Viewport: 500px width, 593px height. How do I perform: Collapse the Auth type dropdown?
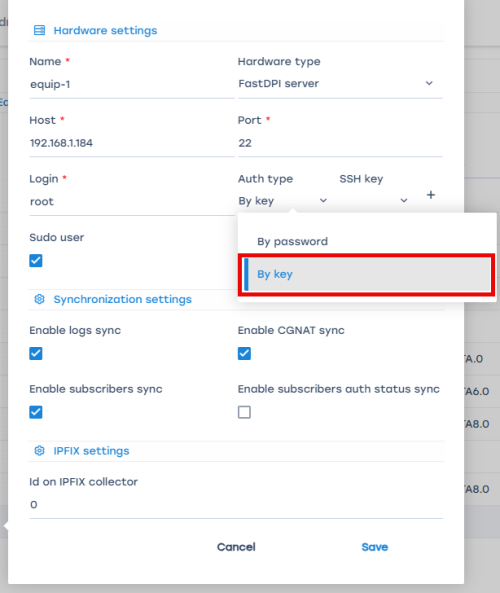(283, 201)
